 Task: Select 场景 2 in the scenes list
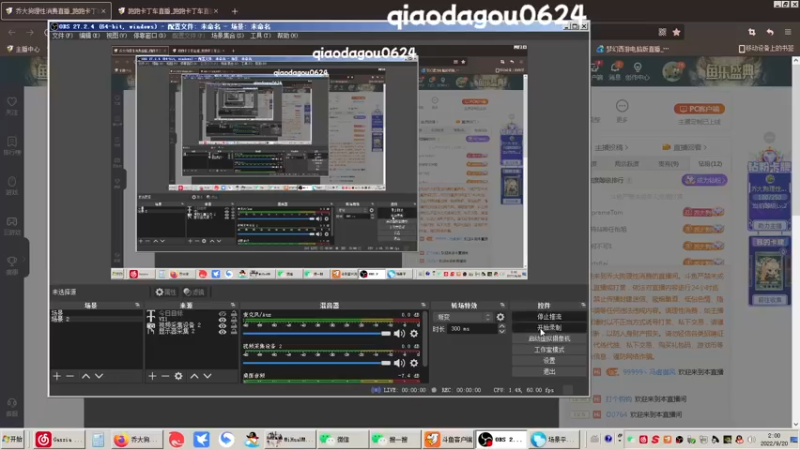[96, 319]
